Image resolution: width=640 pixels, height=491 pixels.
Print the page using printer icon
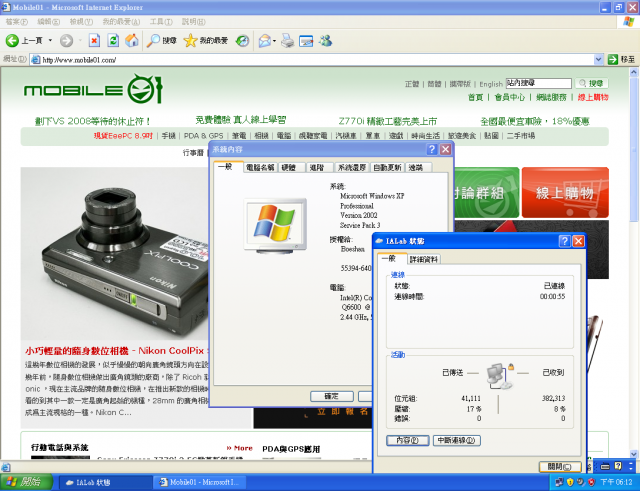click(x=288, y=40)
